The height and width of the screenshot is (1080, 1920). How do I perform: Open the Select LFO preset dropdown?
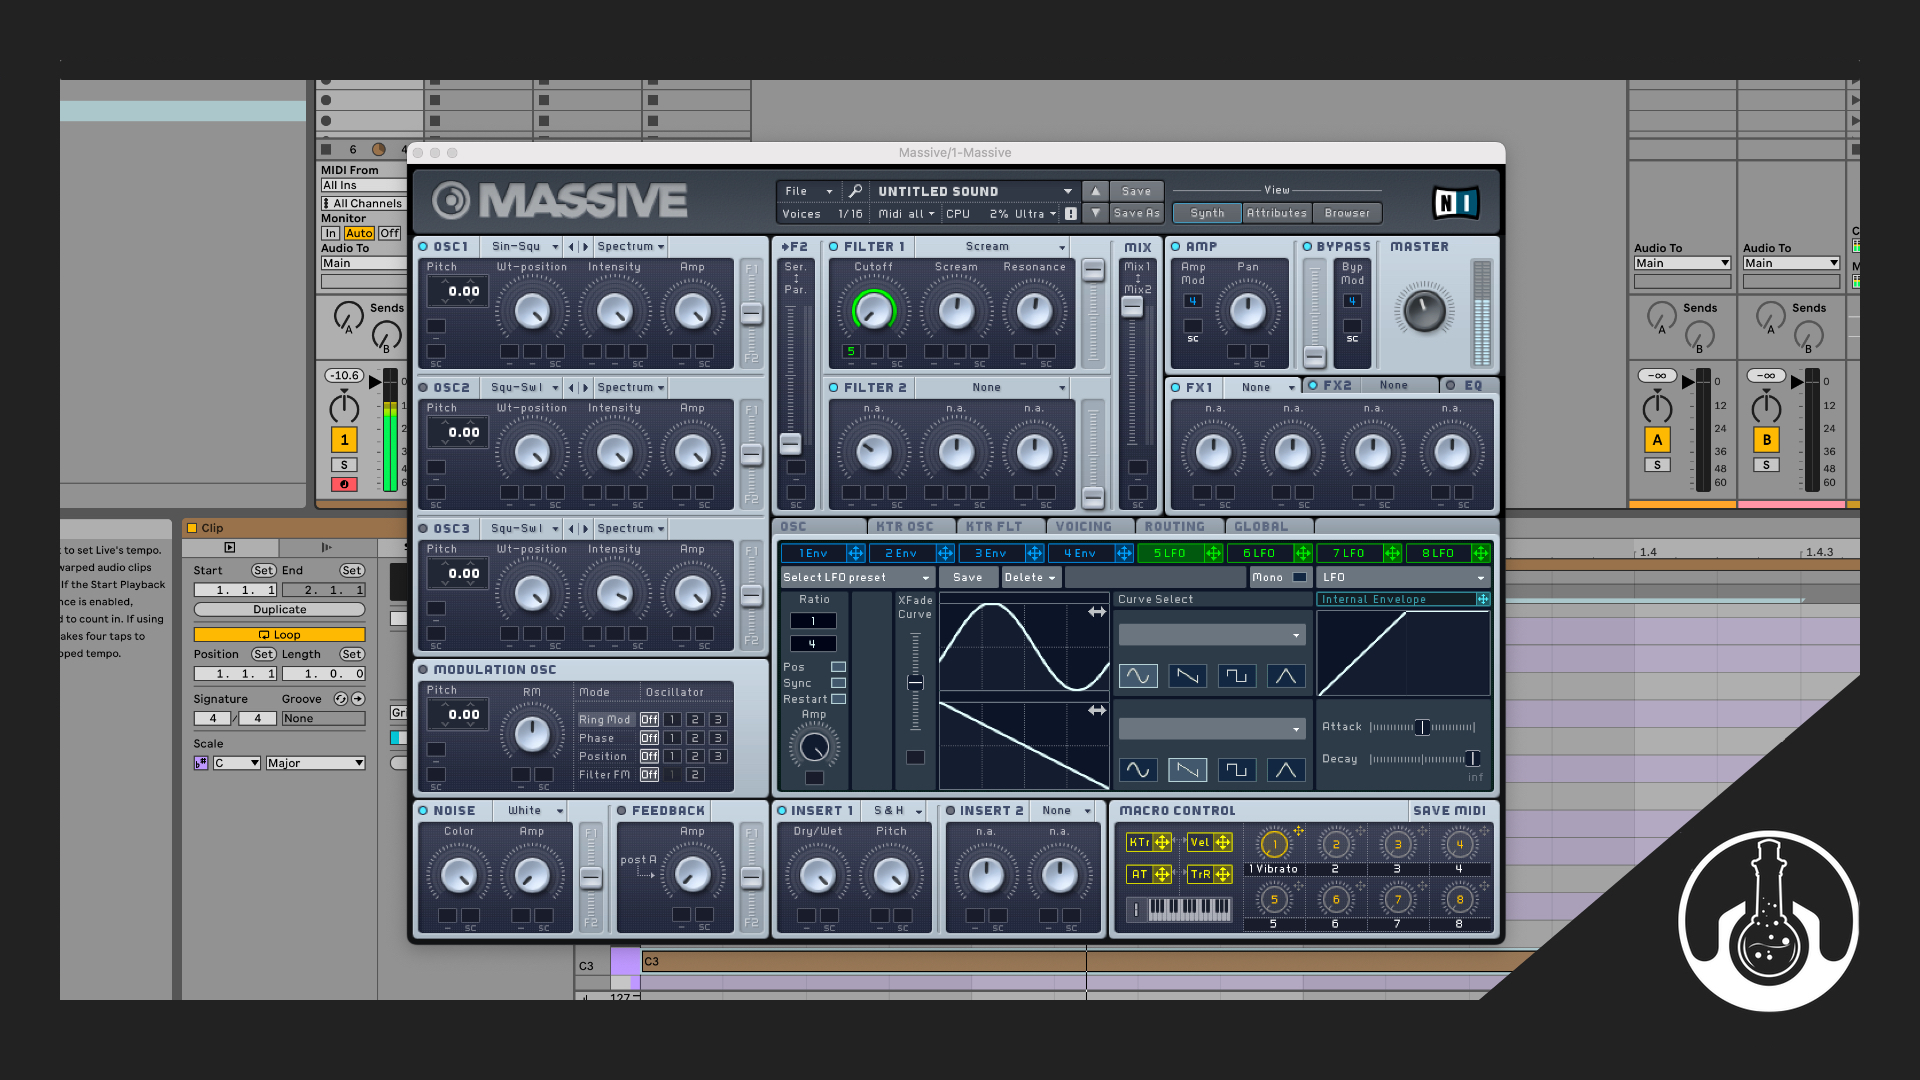(857, 577)
